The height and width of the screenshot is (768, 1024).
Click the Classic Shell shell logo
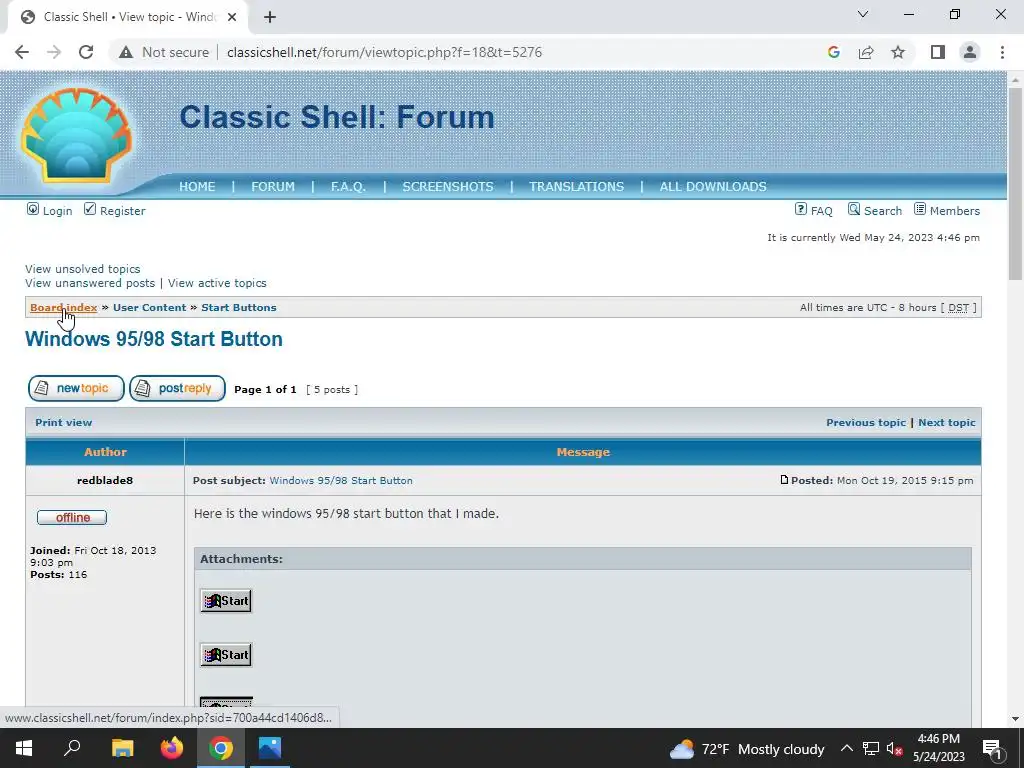pos(76,135)
